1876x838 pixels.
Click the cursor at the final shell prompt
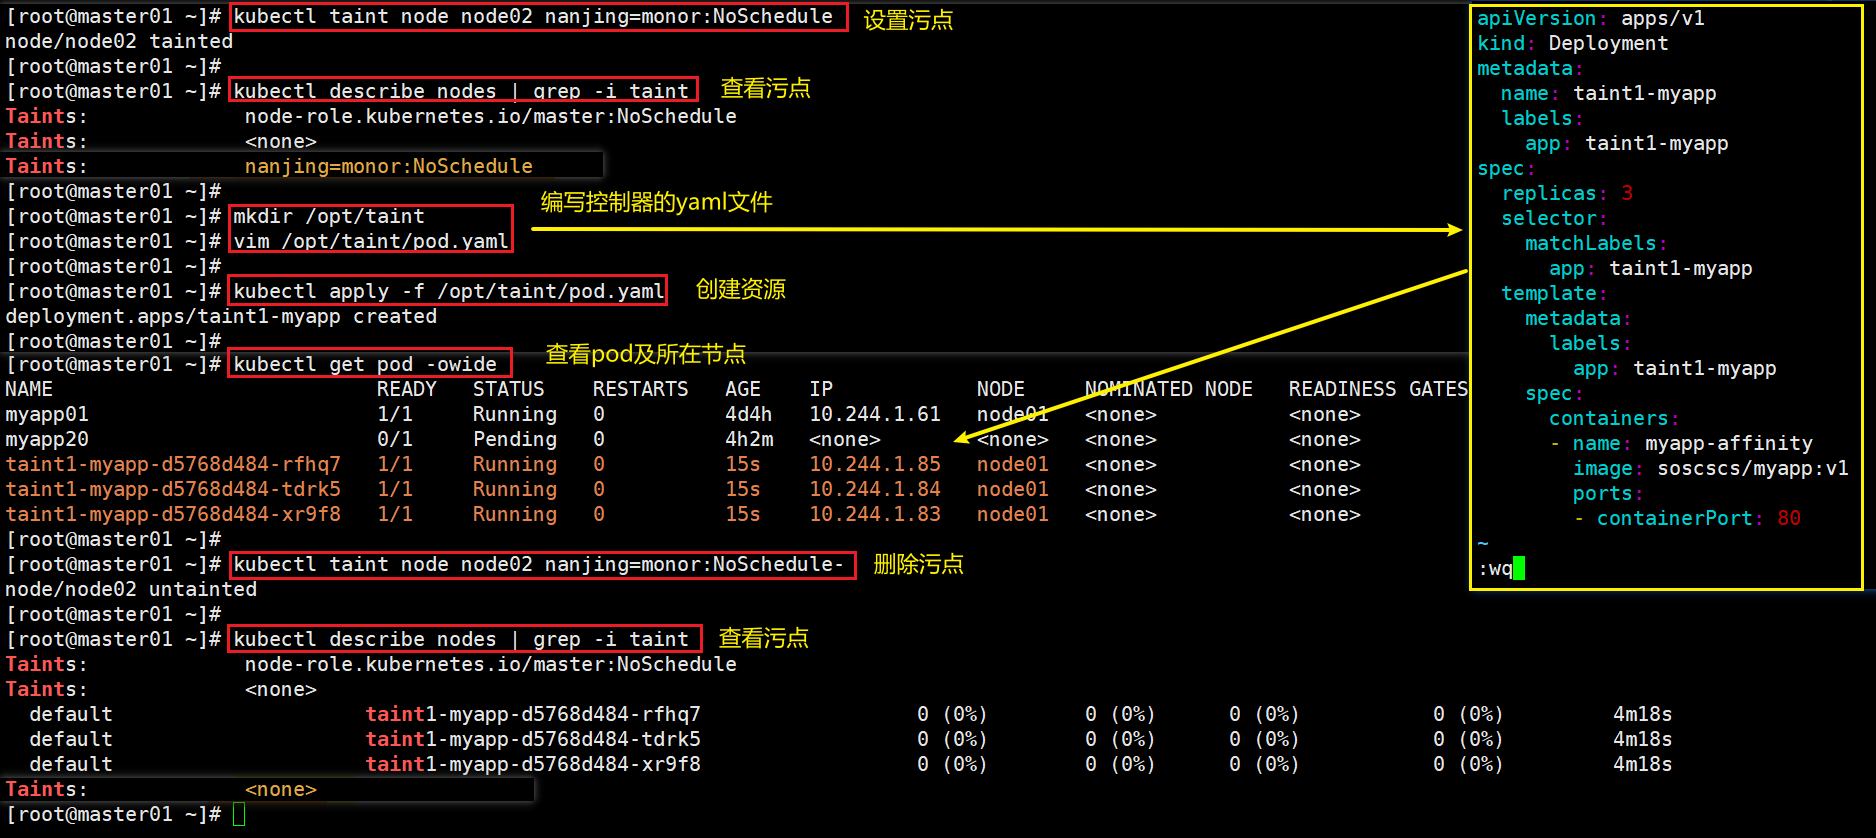[239, 814]
